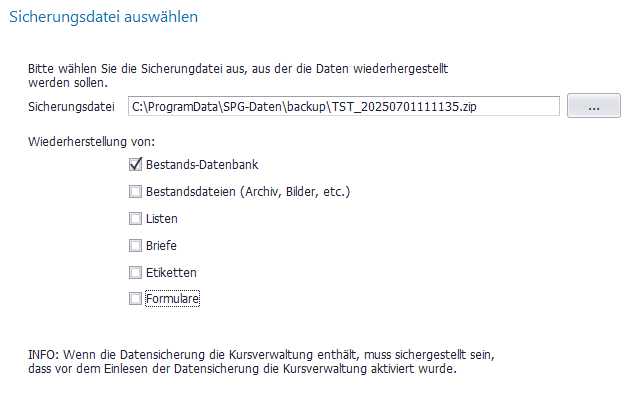Click the "Bestandsdateien (Archiv, Bilder, etc.)" label text
Viewport: 632px width, 418px height.
248,191
